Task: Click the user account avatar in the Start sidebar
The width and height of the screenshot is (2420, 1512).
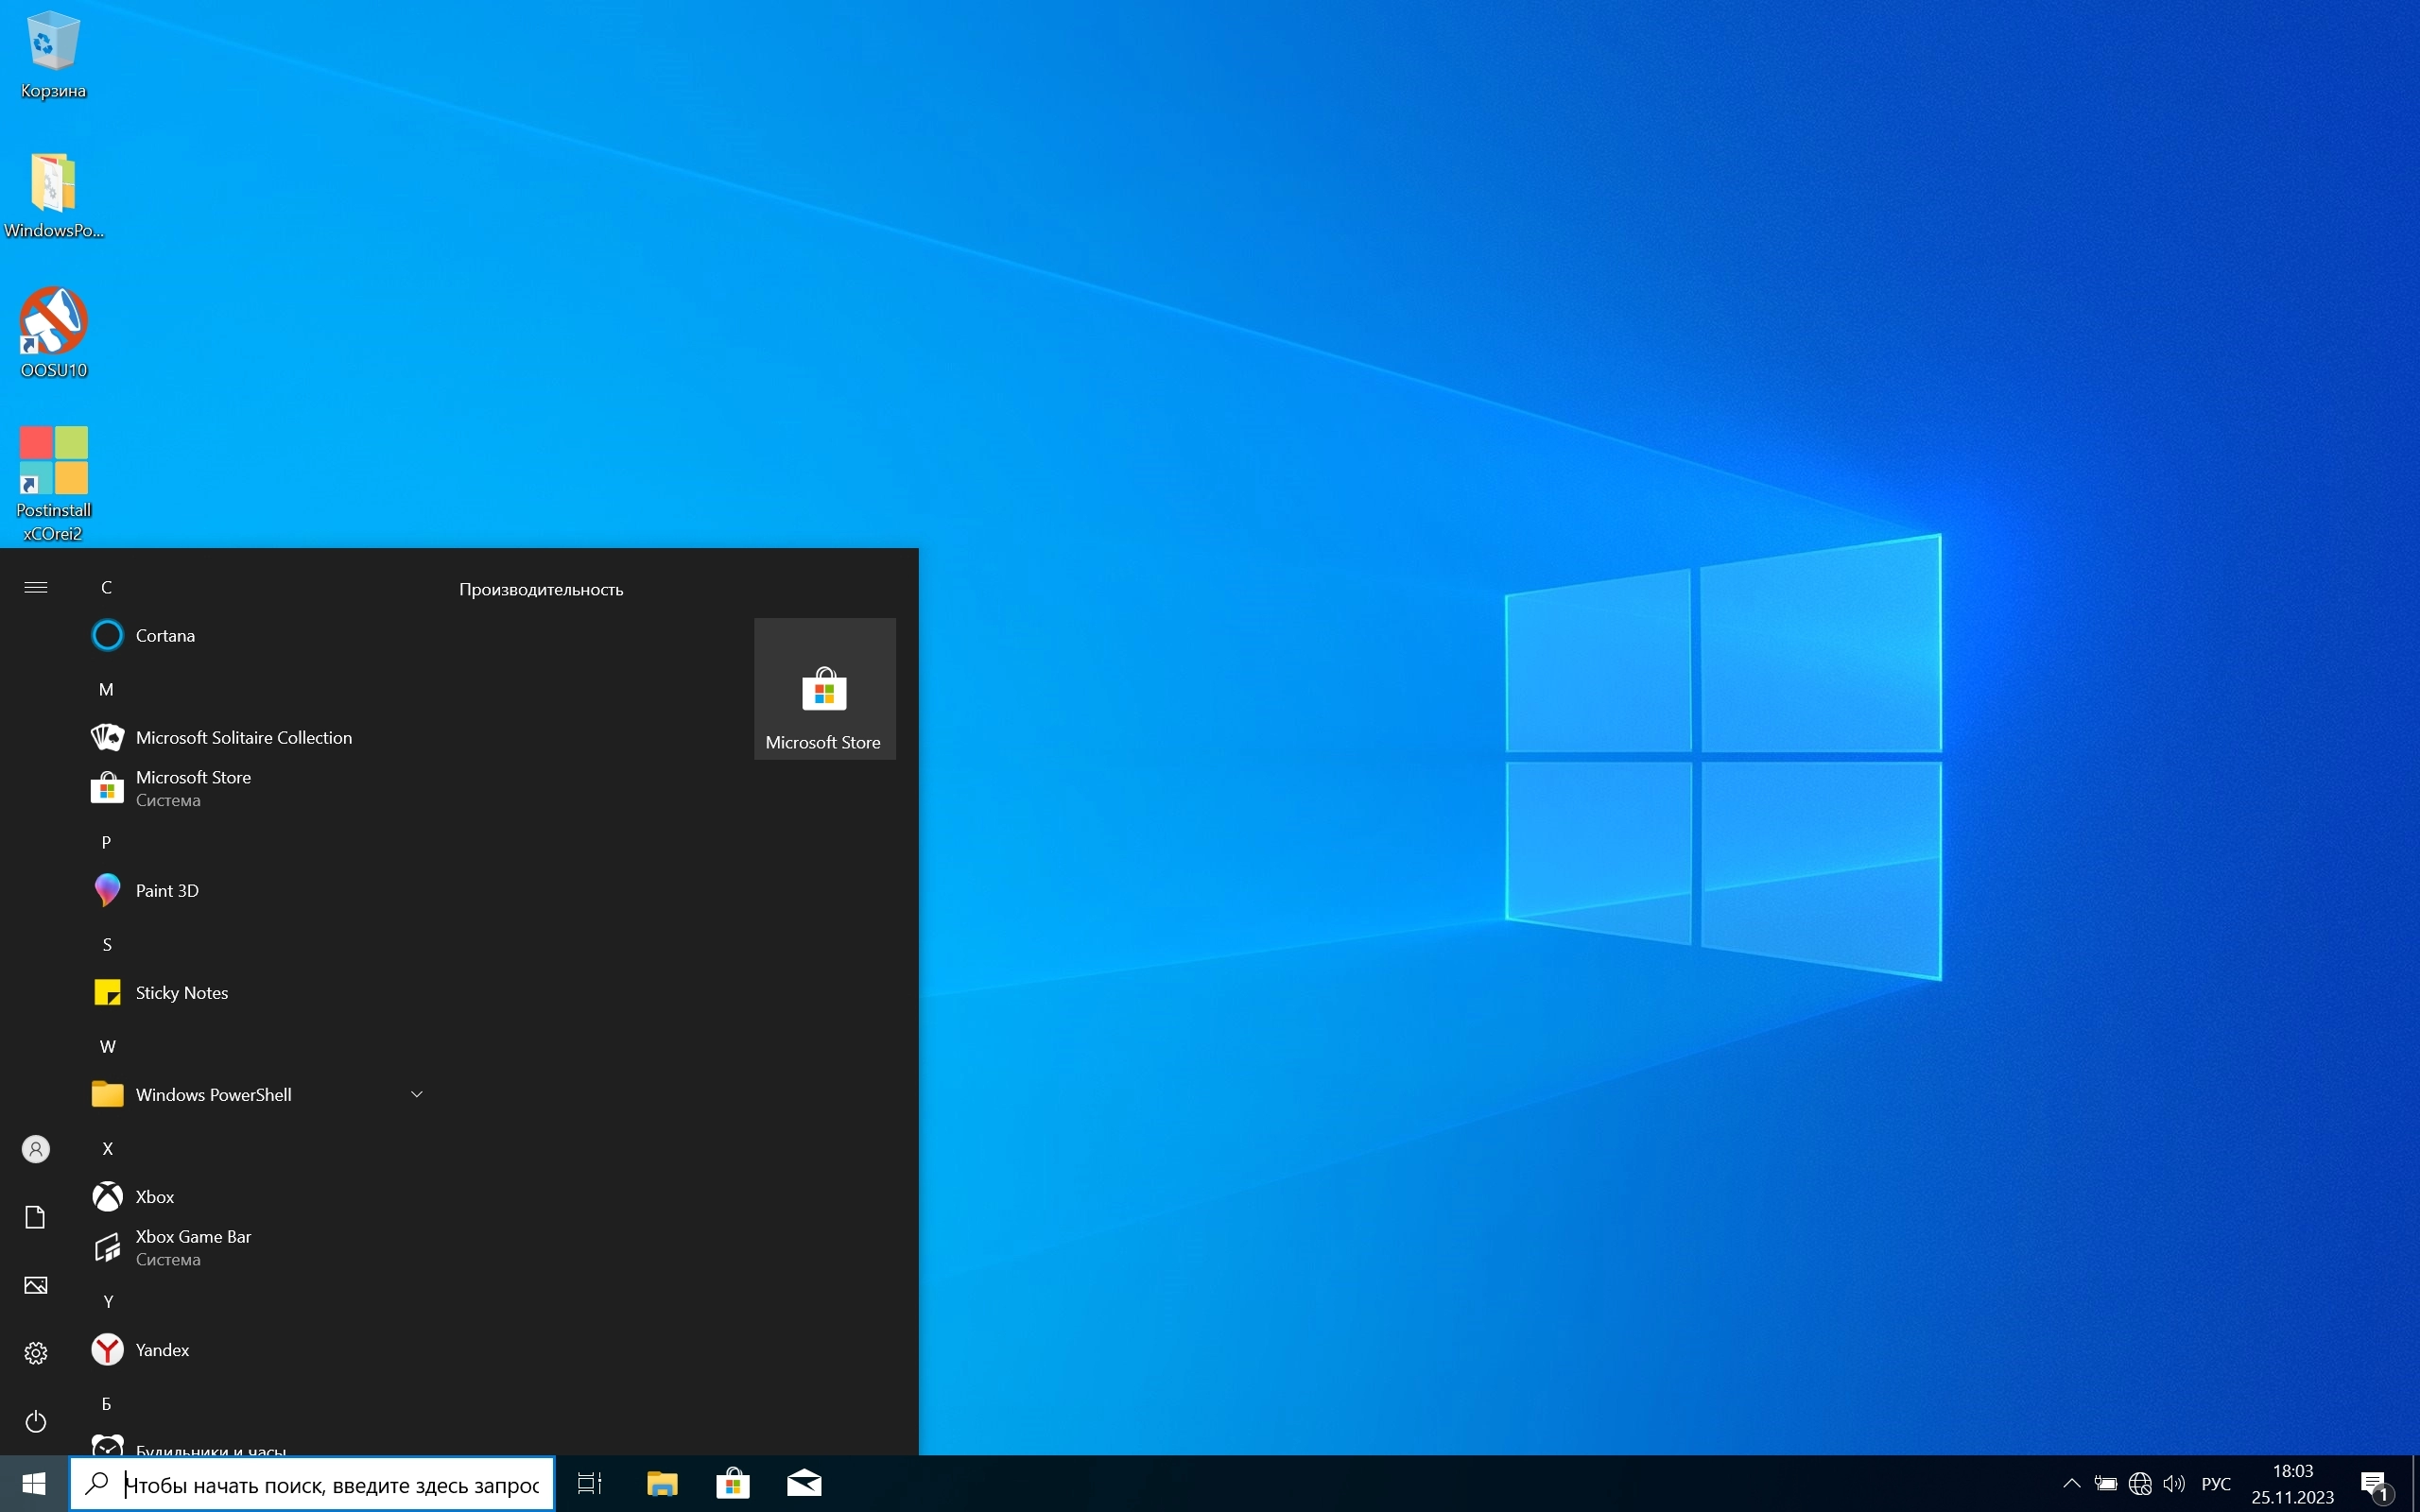Action: (x=36, y=1149)
